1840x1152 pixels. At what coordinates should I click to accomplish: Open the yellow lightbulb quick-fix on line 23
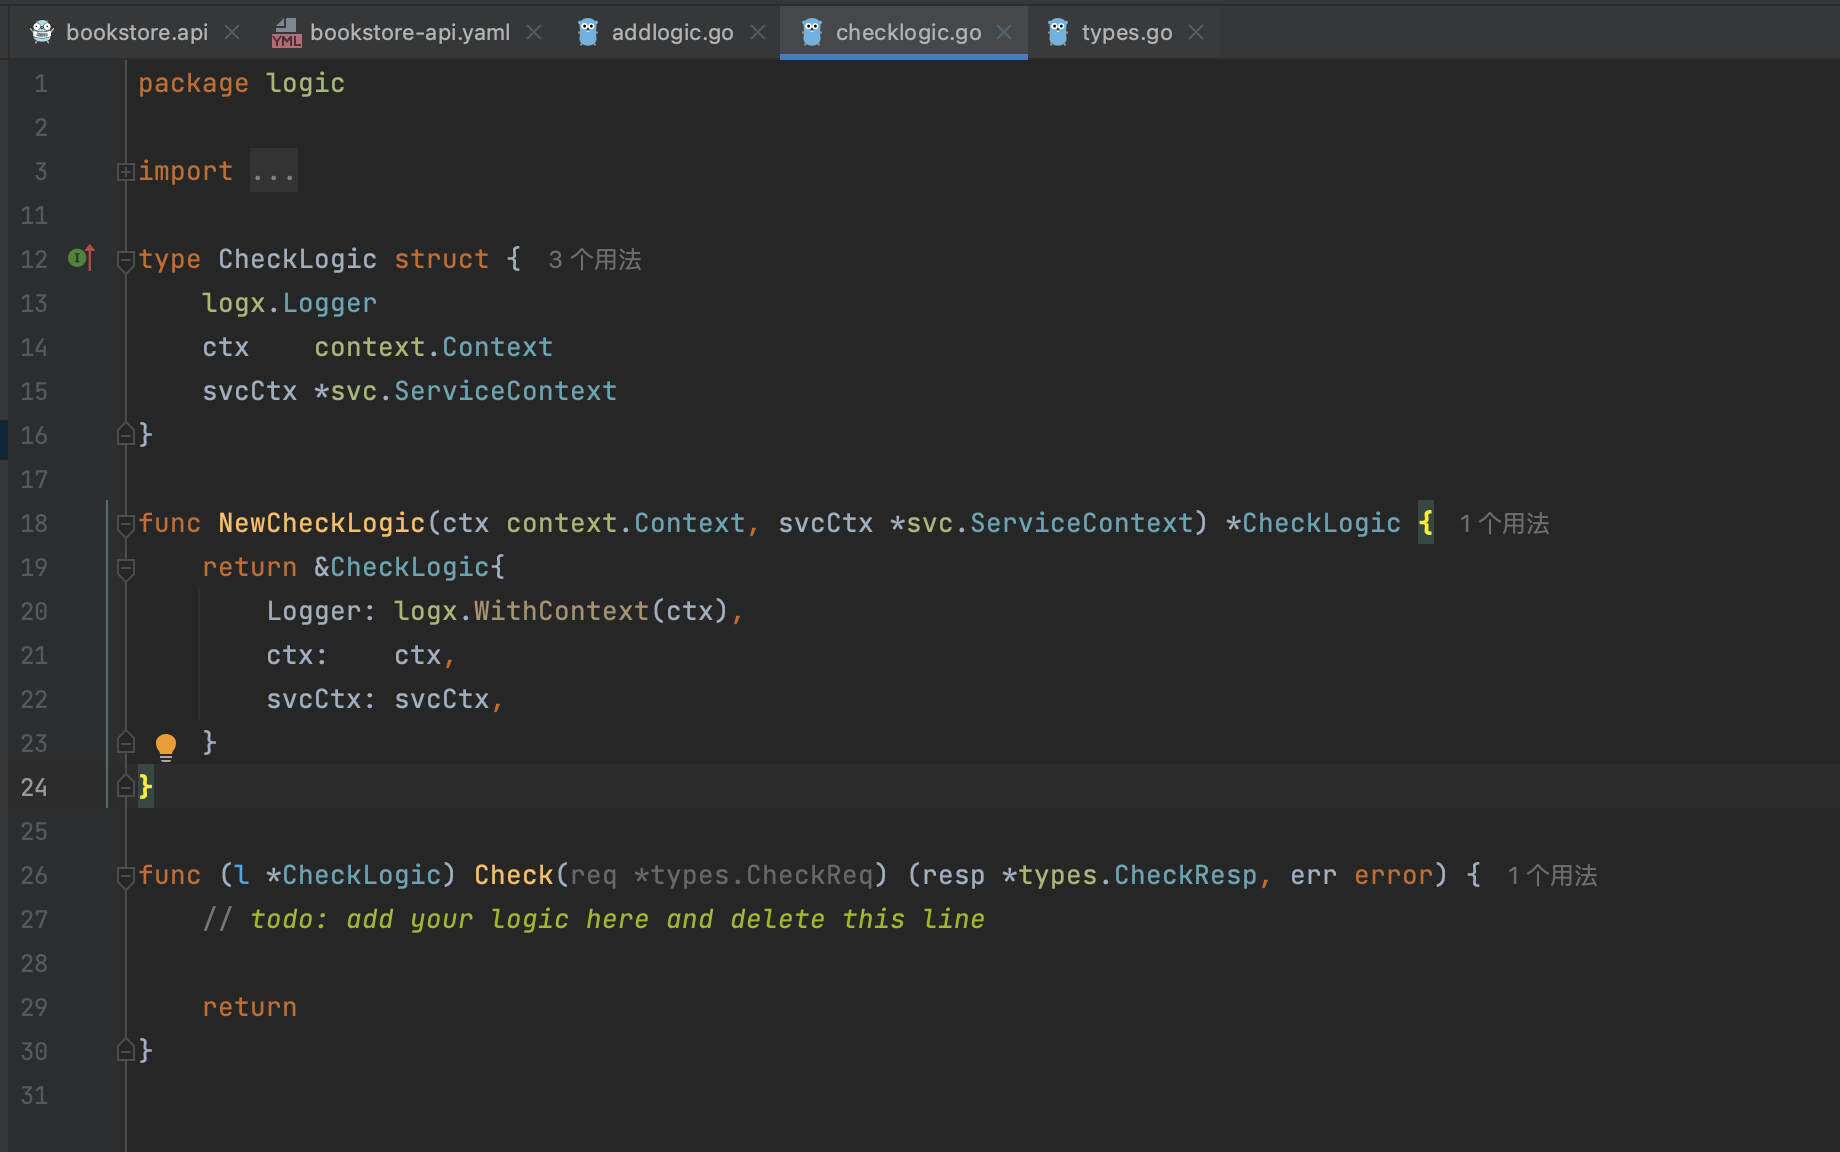point(166,746)
